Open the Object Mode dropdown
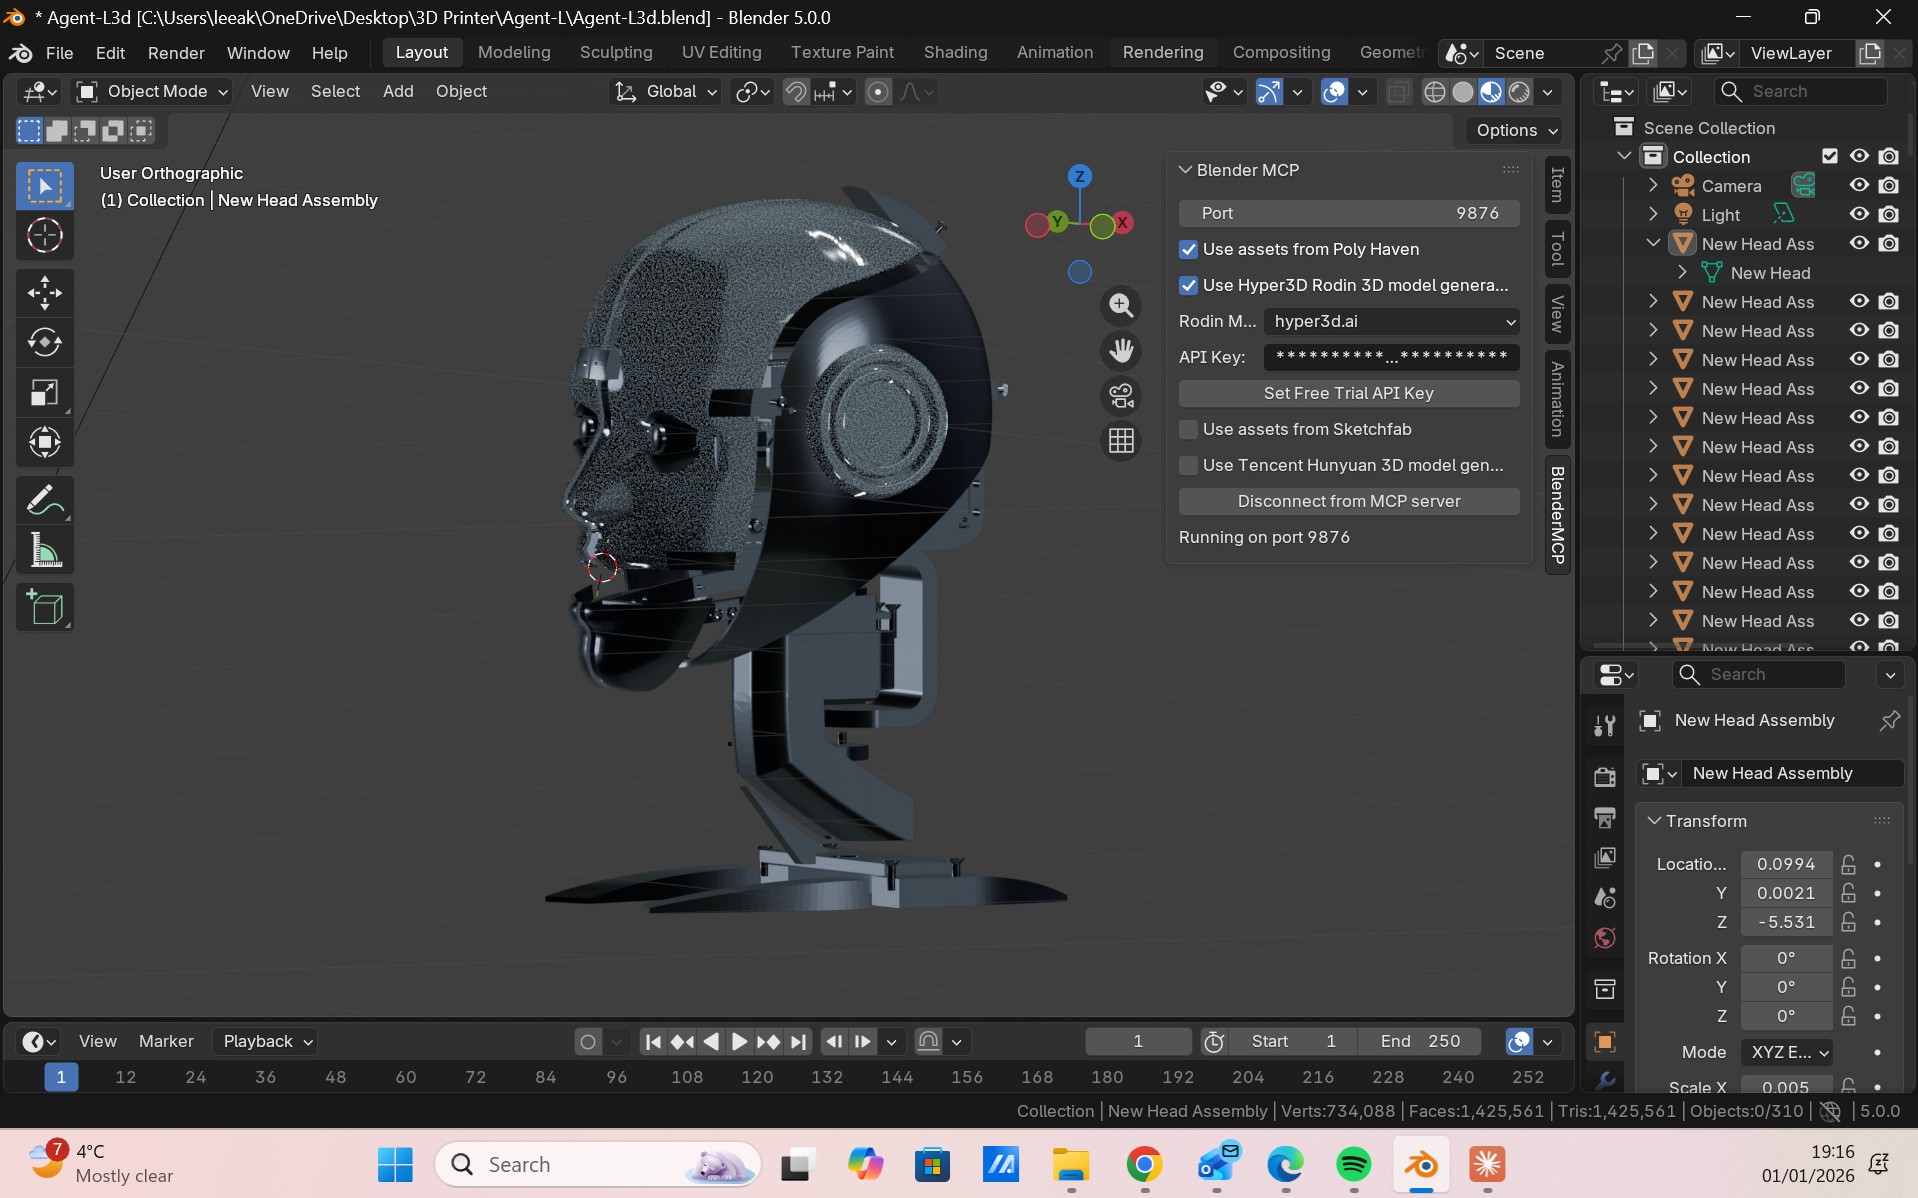The image size is (1918, 1198). pyautogui.click(x=155, y=92)
